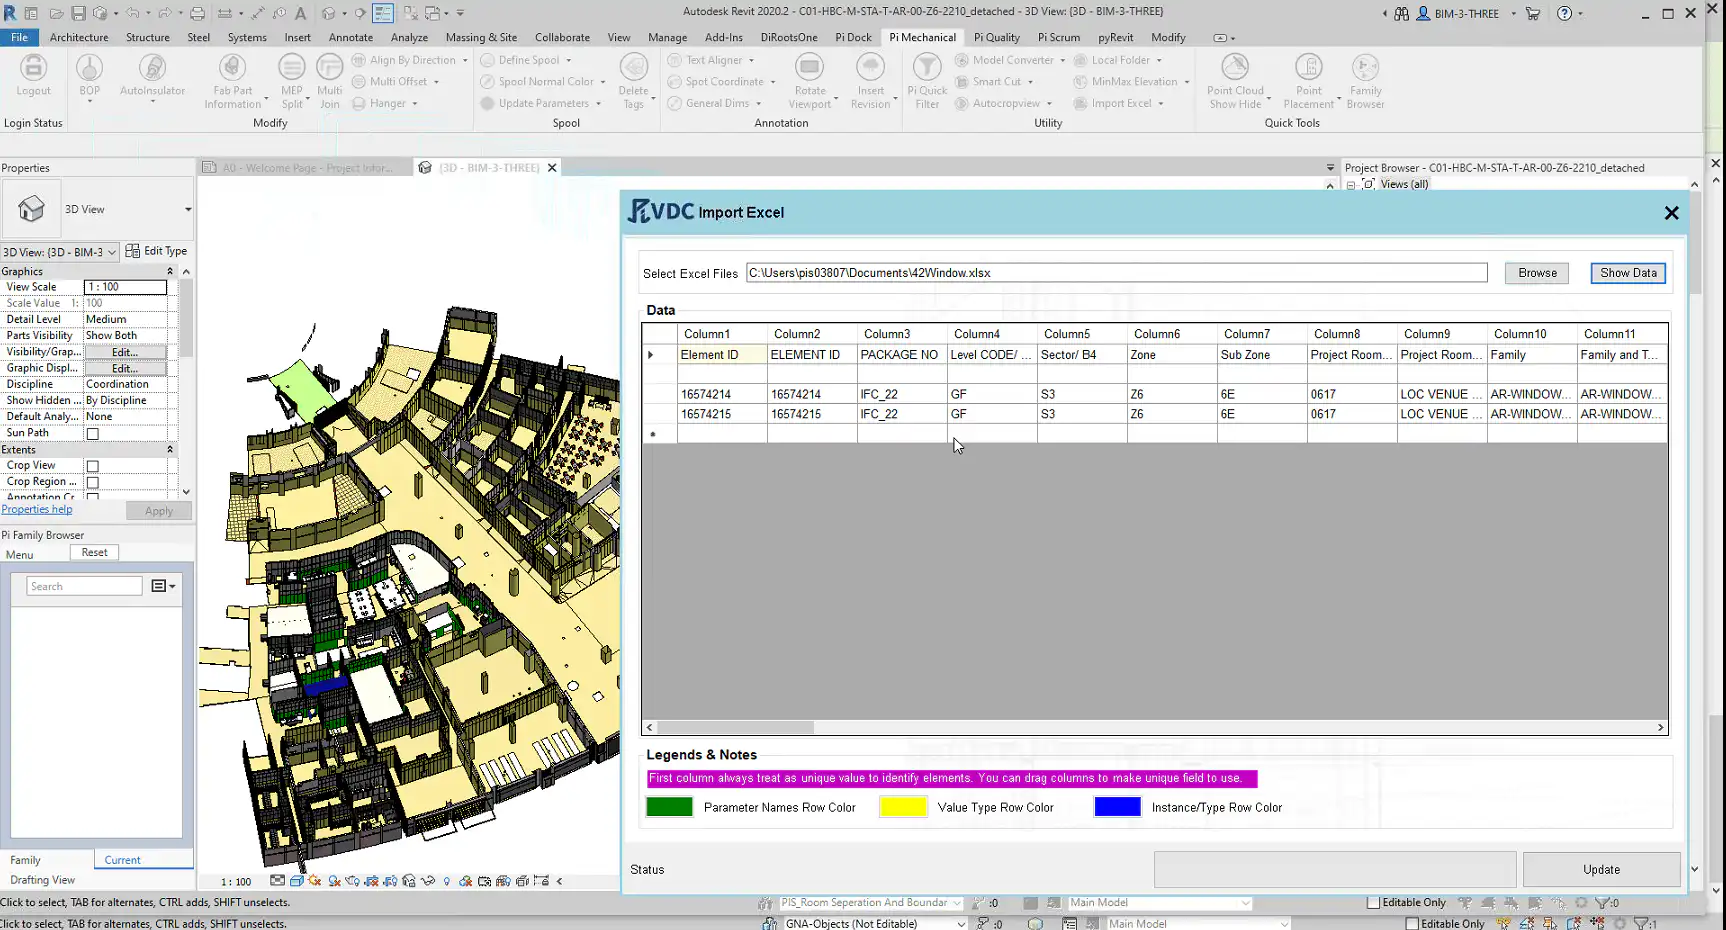Open the GNA-Objects workset dropdown
Image resolution: width=1726 pixels, height=930 pixels.
click(x=961, y=924)
